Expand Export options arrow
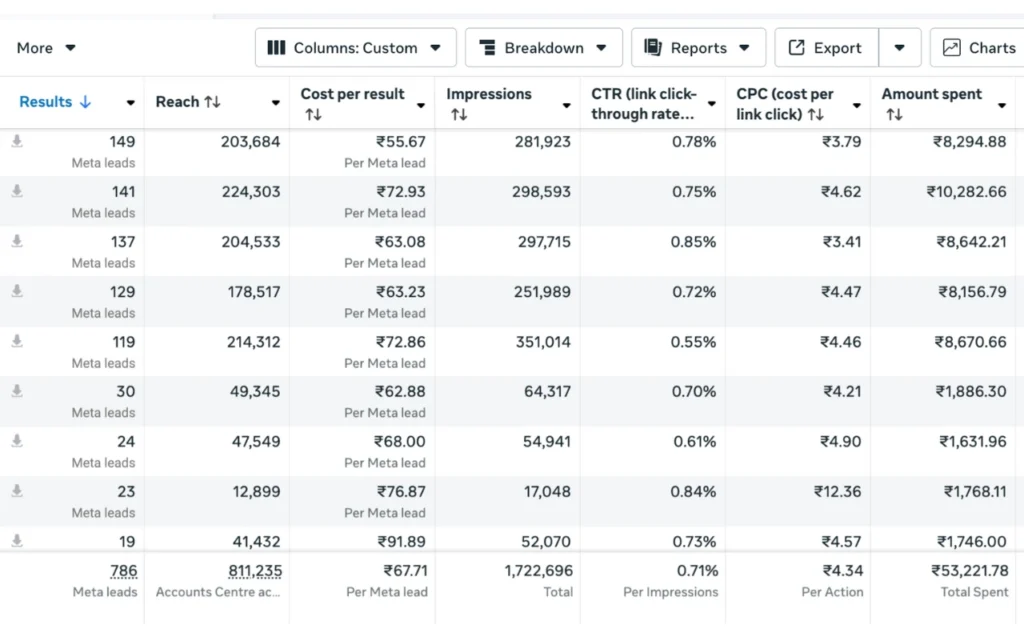1024x637 pixels. click(900, 48)
